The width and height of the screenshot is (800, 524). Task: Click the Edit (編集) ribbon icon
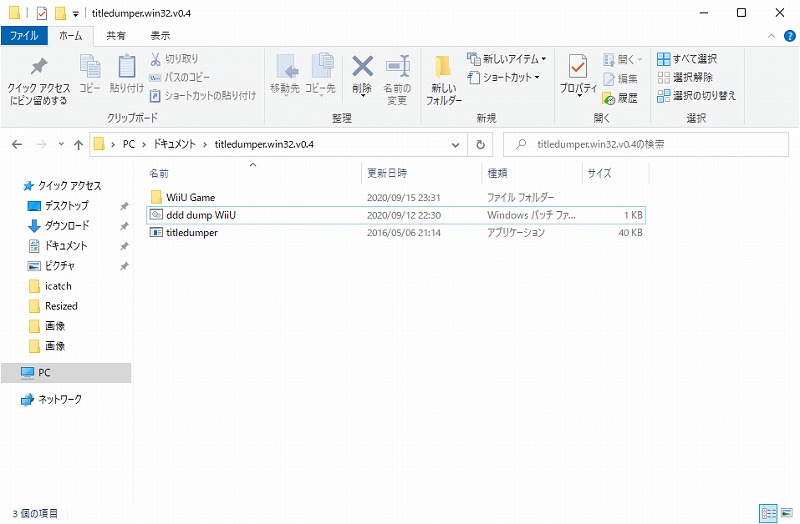[x=620, y=79]
